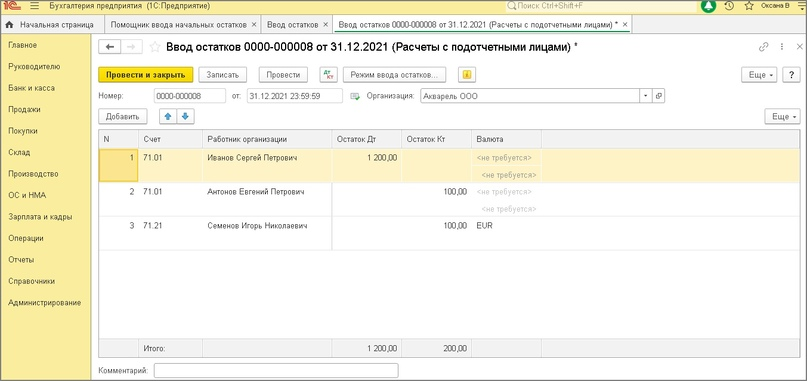The height and width of the screenshot is (381, 807).
Task: Close the Помощник ввода начальных остатков tab
Action: (253, 24)
